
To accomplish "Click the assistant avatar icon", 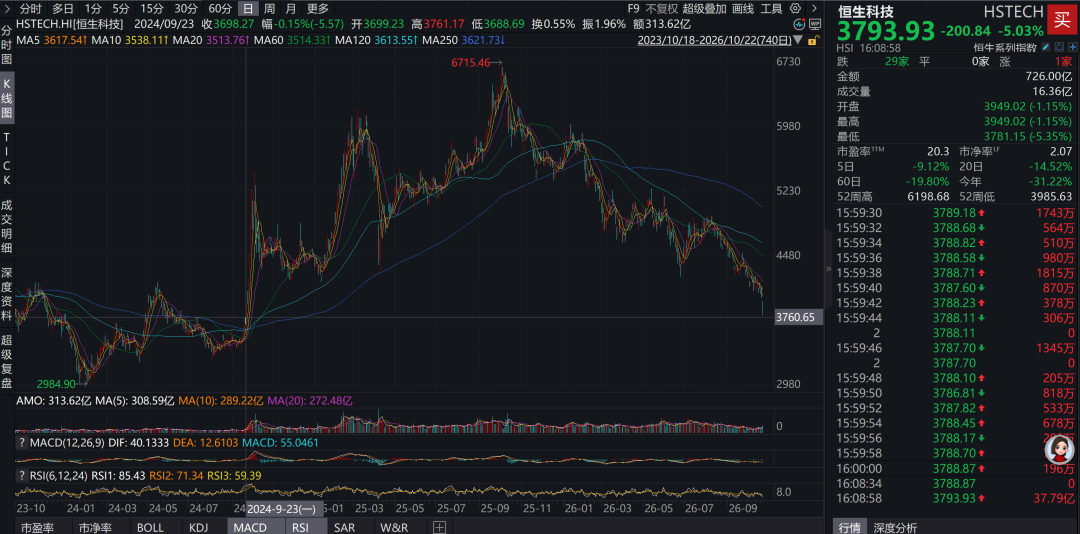I will 1059,451.
